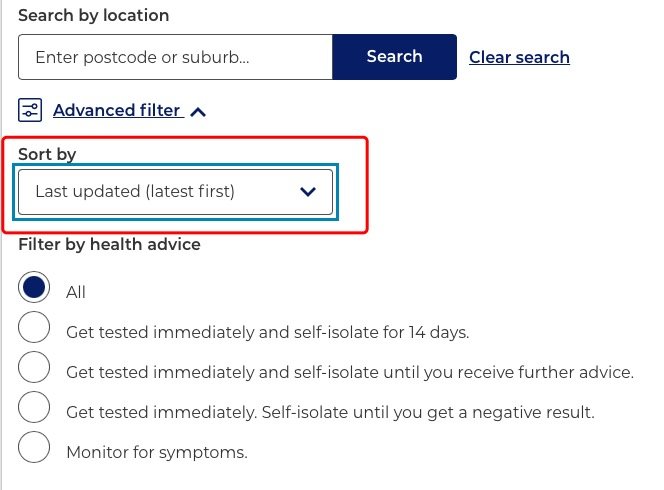Collapse Advanced filter using the up chevron
The image size is (664, 490).
coord(198,112)
